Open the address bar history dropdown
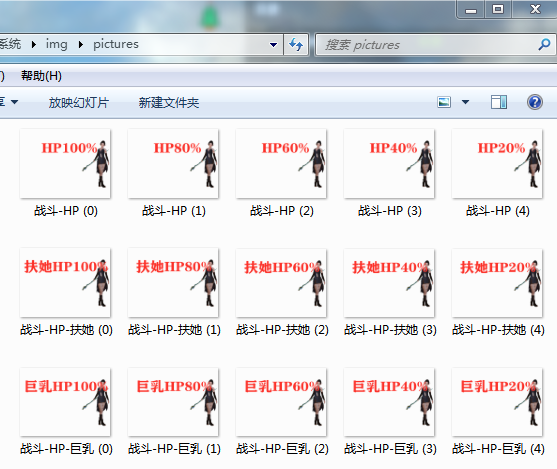 [273, 45]
